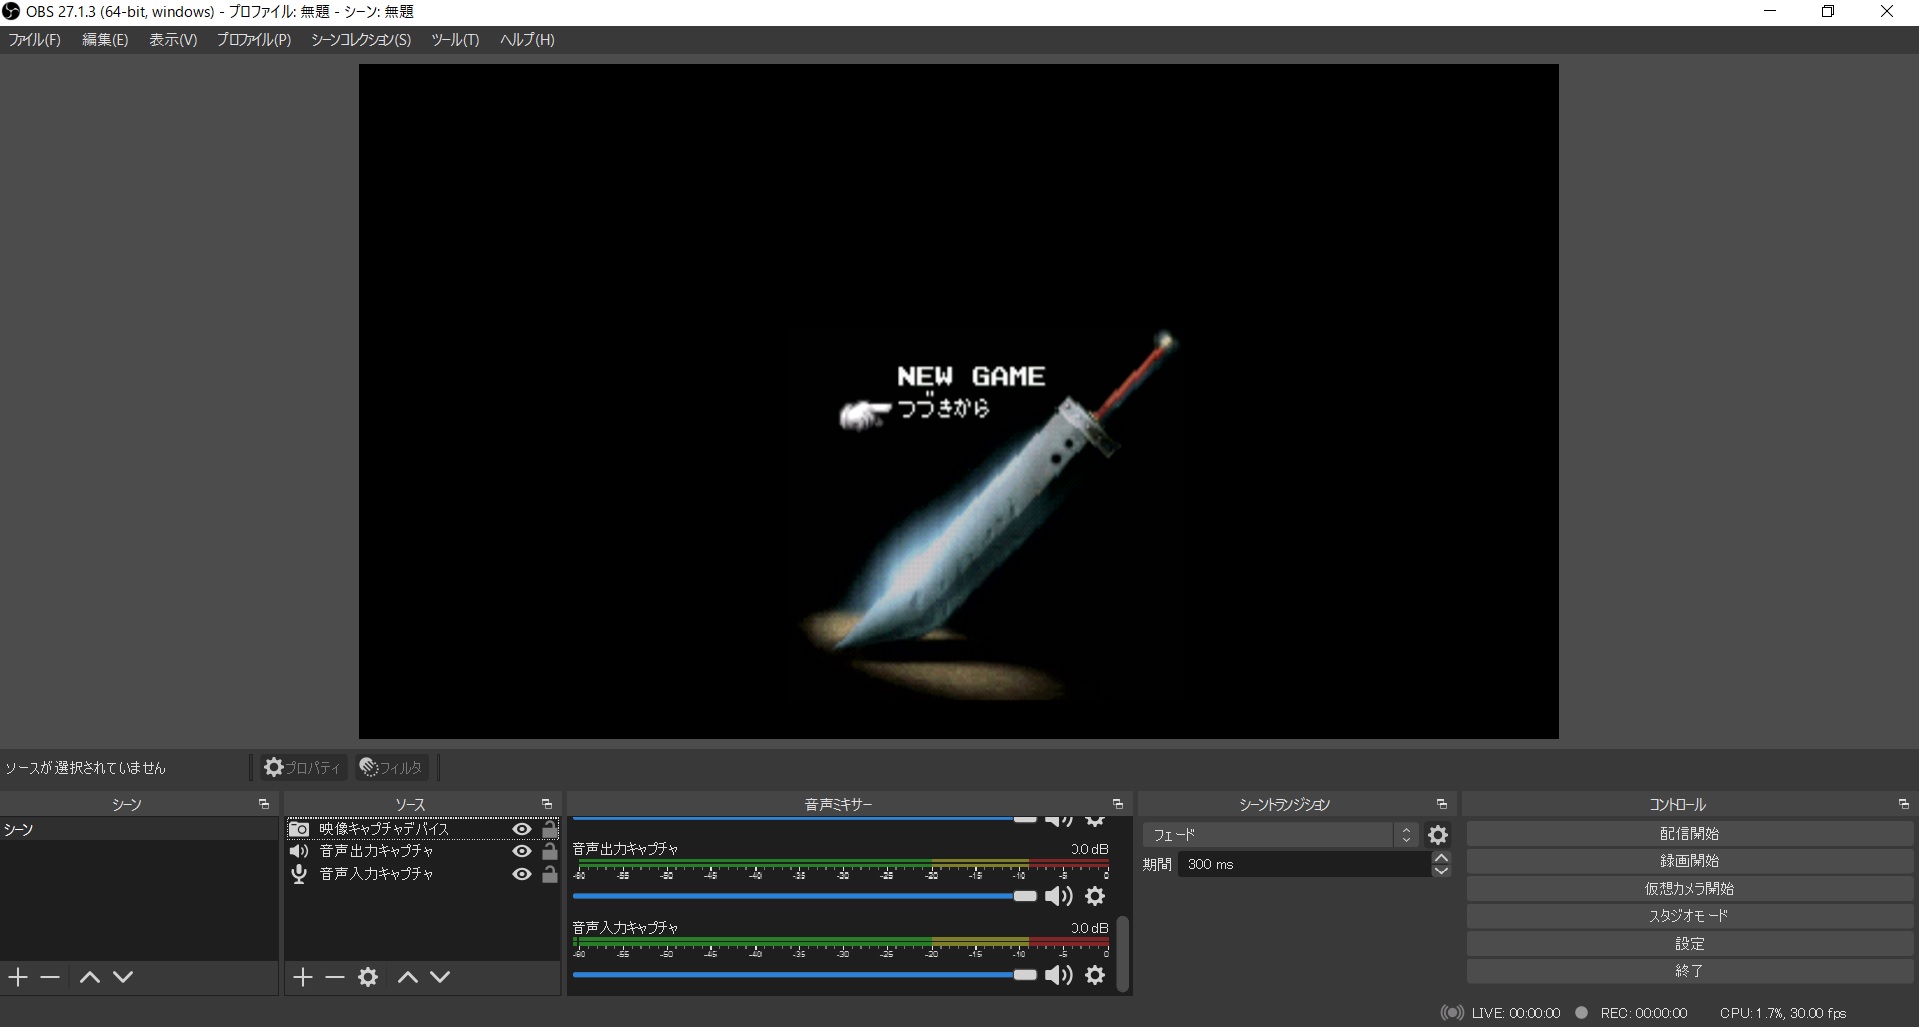Move source up using the ソース panel arrow
This screenshot has width=1919, height=1027.
pyautogui.click(x=408, y=977)
